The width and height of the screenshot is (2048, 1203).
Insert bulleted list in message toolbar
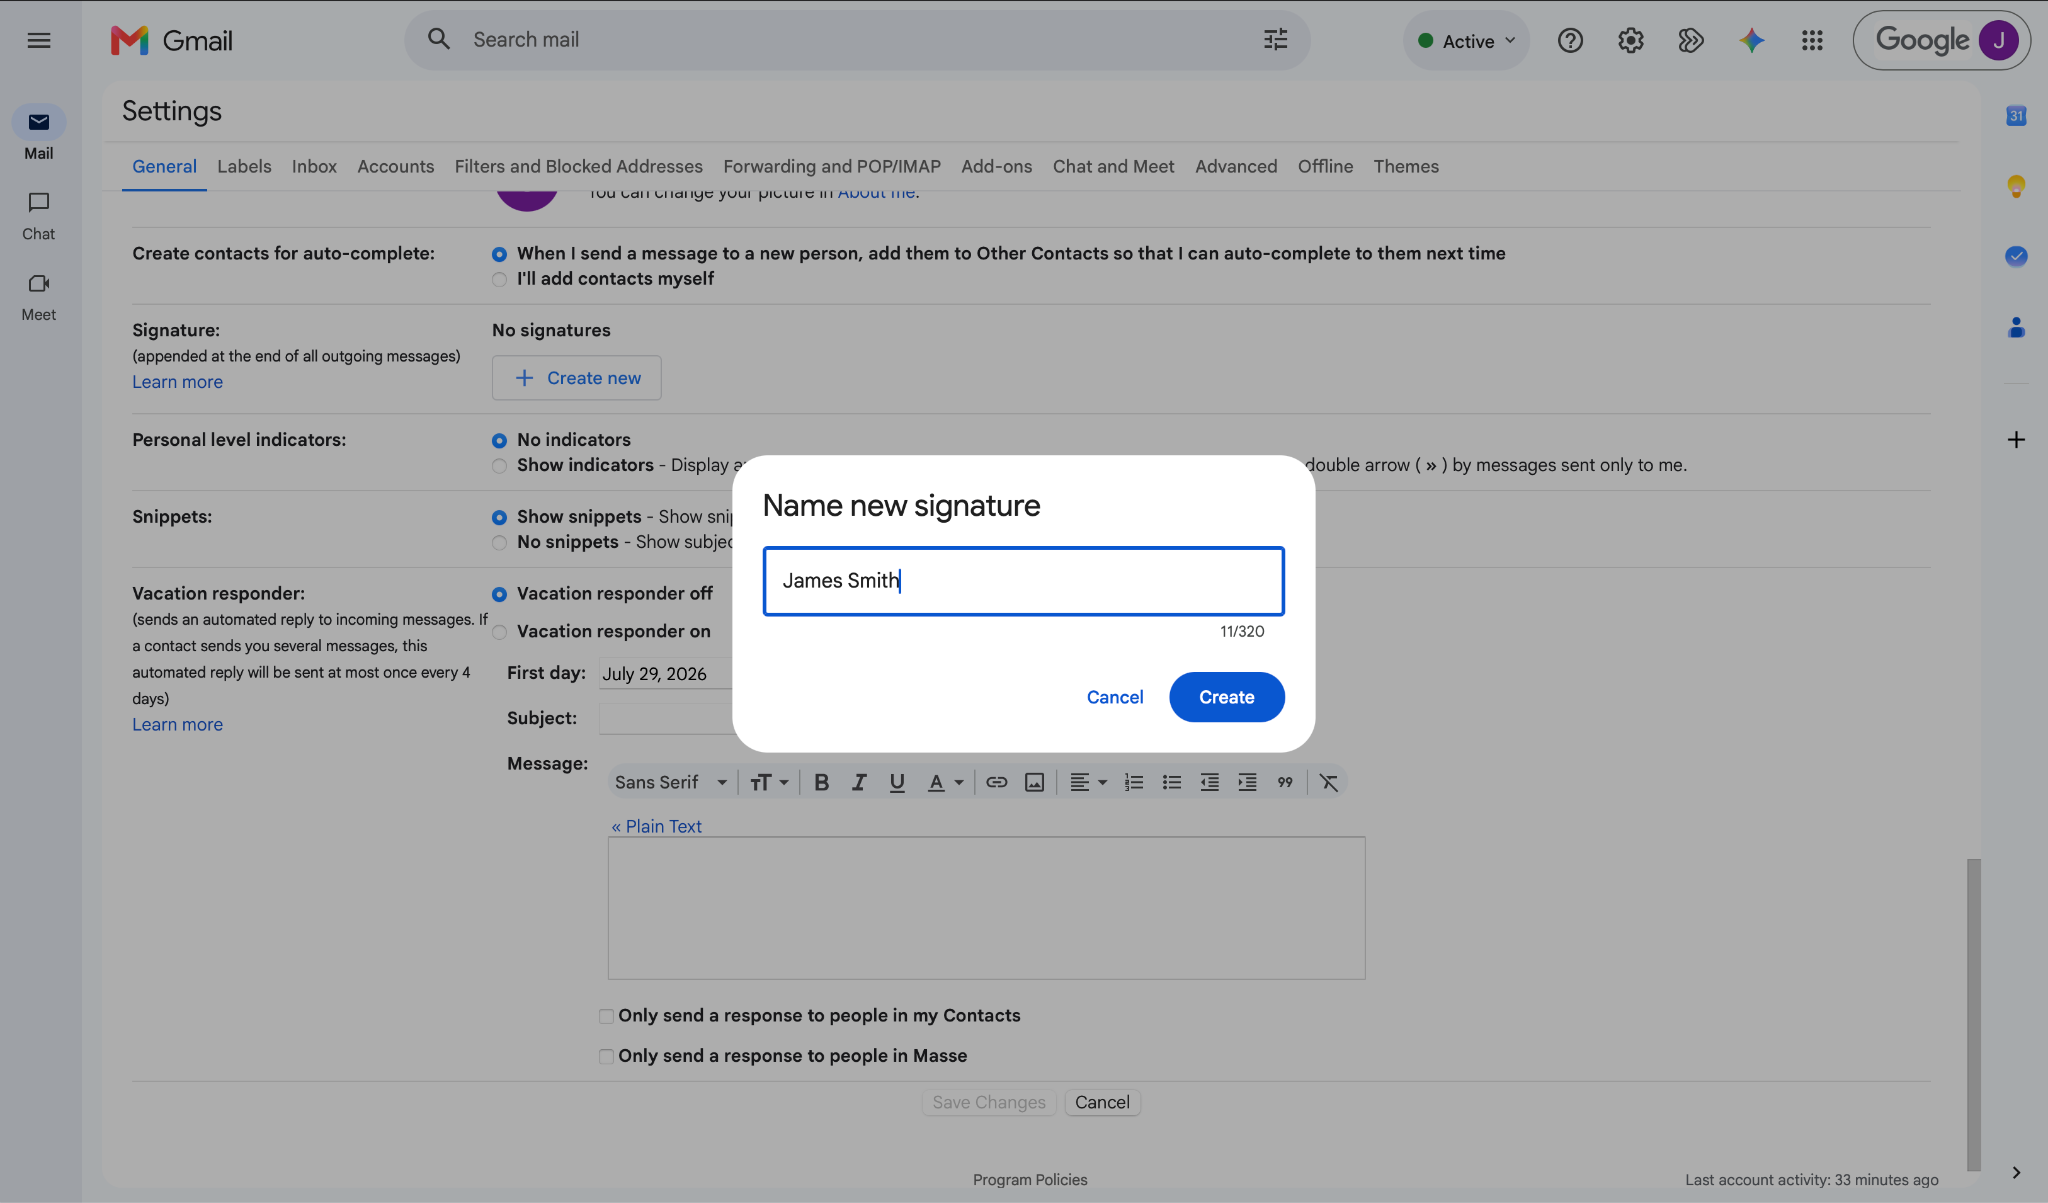(1171, 782)
